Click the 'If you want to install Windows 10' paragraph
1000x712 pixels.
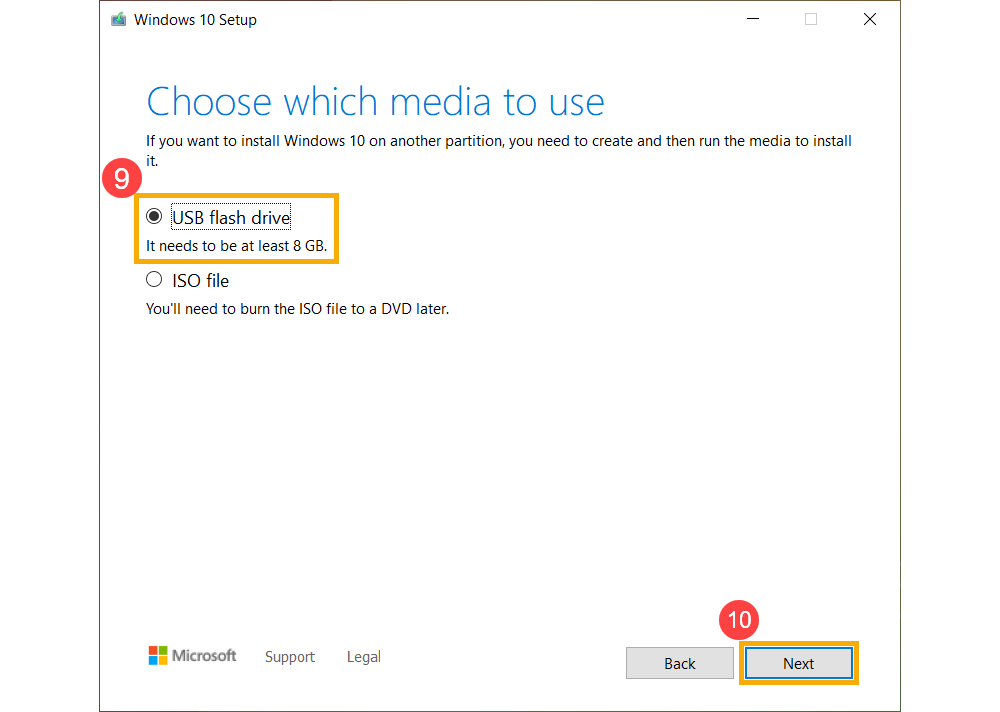pyautogui.click(x=499, y=151)
